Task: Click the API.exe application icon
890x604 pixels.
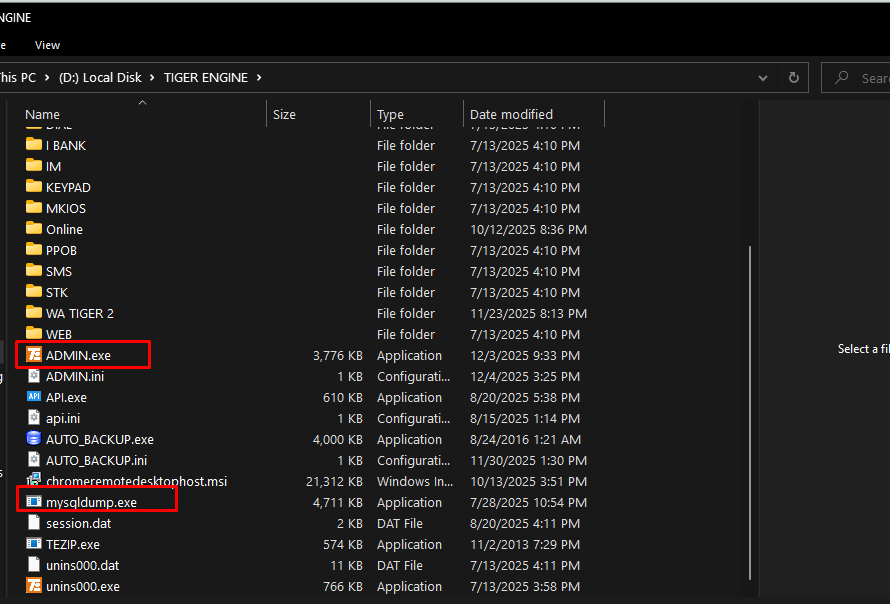Action: [x=34, y=397]
